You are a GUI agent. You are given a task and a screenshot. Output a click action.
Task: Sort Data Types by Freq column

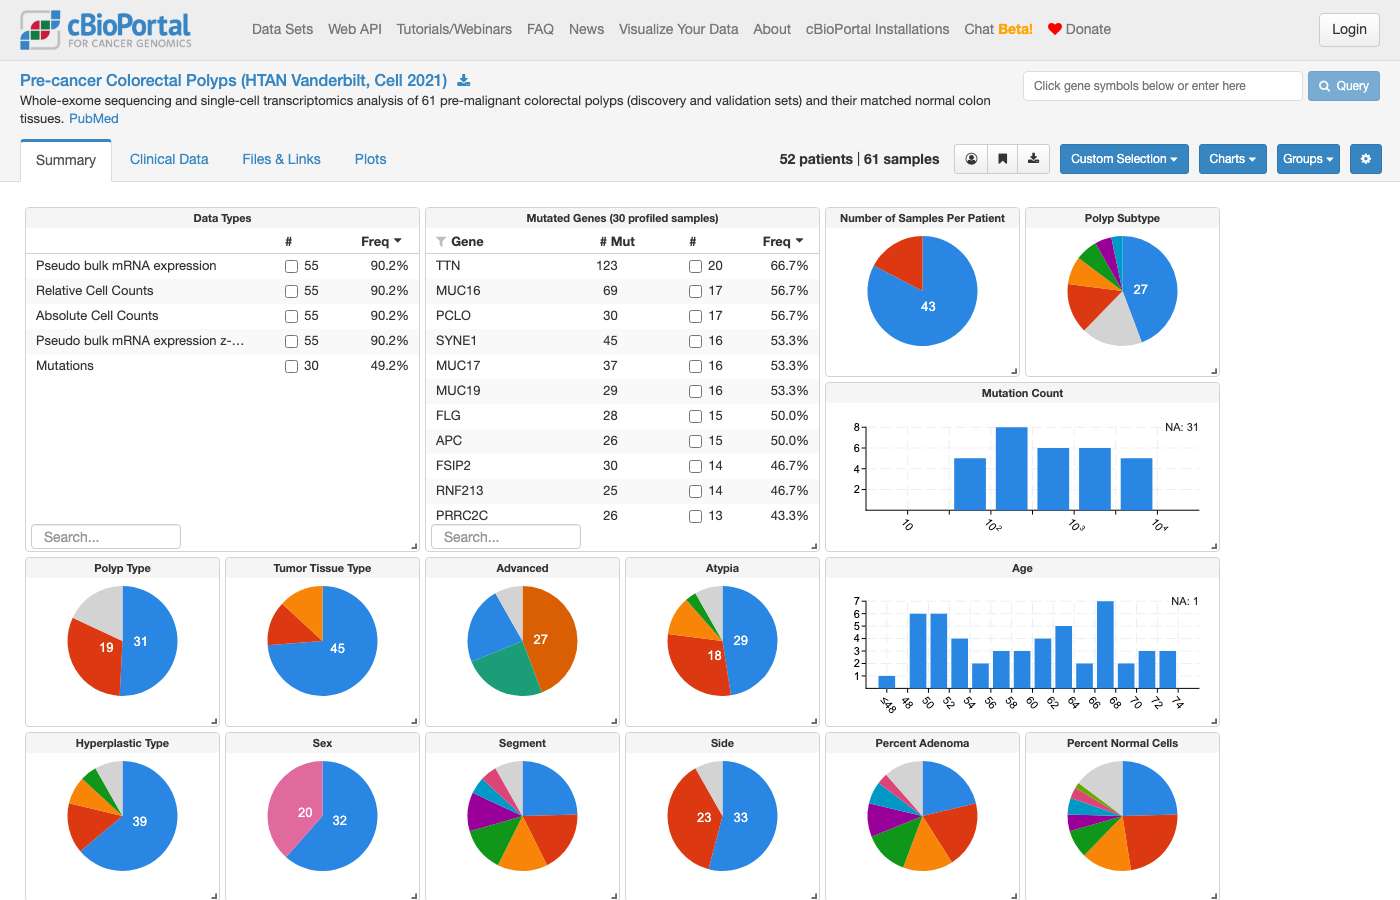pyautogui.click(x=381, y=241)
